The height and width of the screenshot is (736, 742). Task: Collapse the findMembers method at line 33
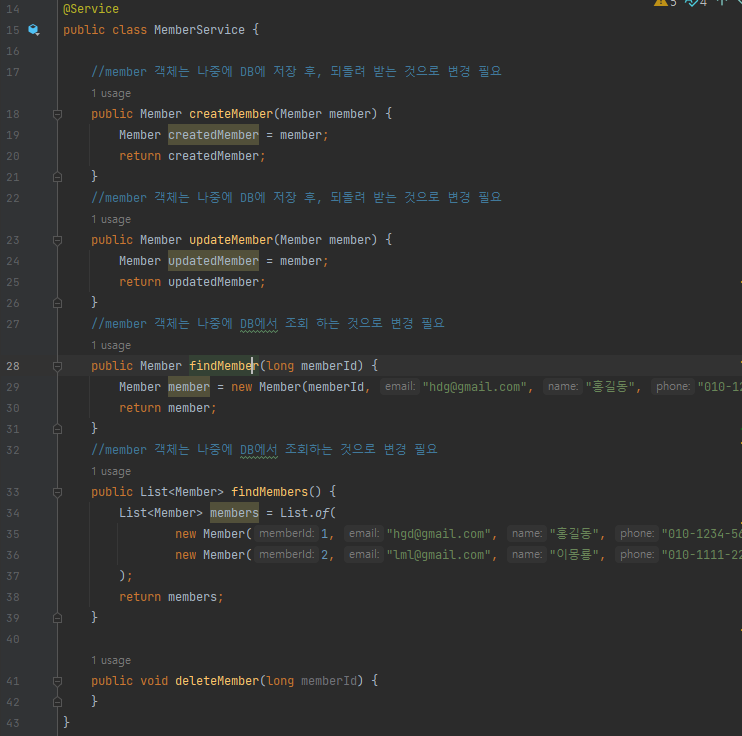click(x=57, y=492)
